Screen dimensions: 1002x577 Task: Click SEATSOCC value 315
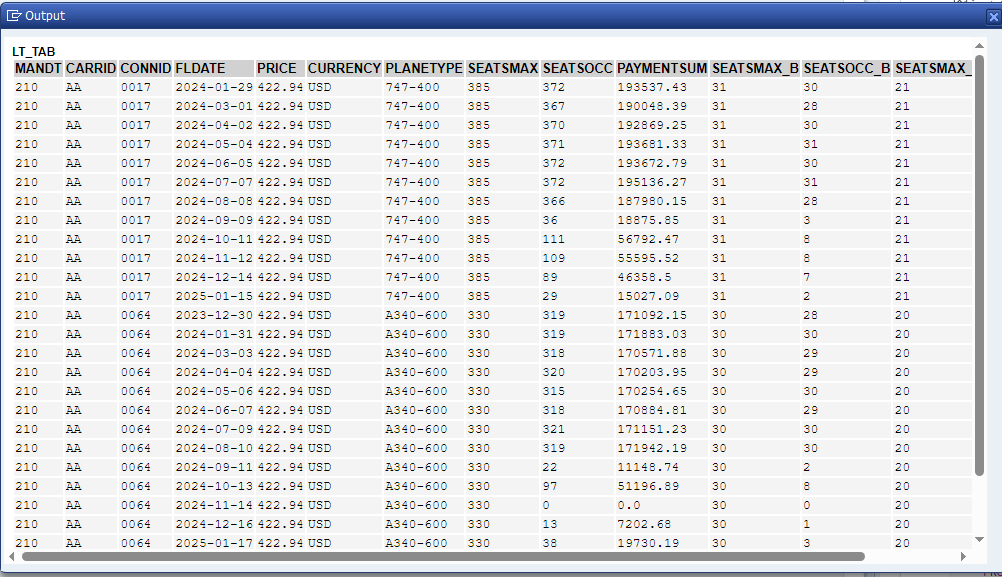(x=553, y=392)
